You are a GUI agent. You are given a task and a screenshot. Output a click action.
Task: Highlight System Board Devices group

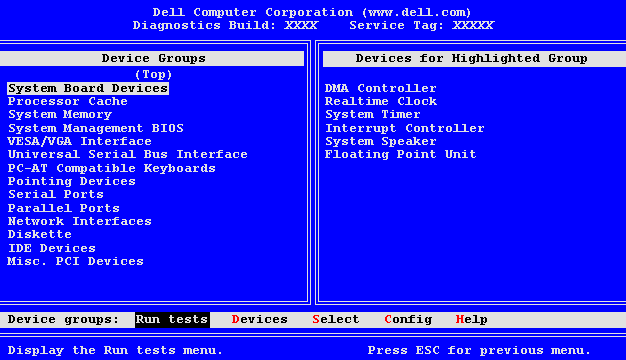(x=88, y=88)
